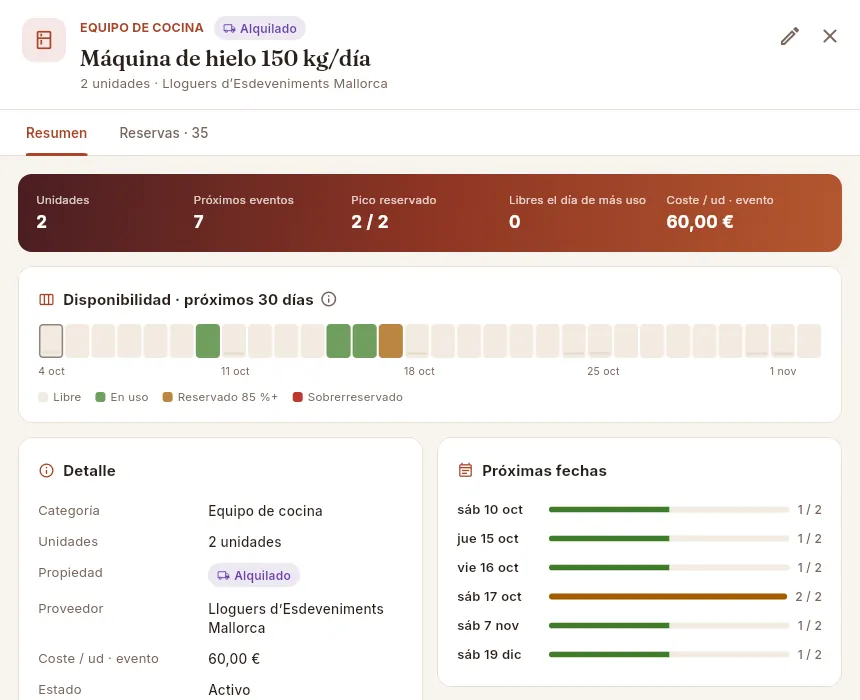
Task: Select the green 16 oct availability cell
Action: click(x=365, y=341)
